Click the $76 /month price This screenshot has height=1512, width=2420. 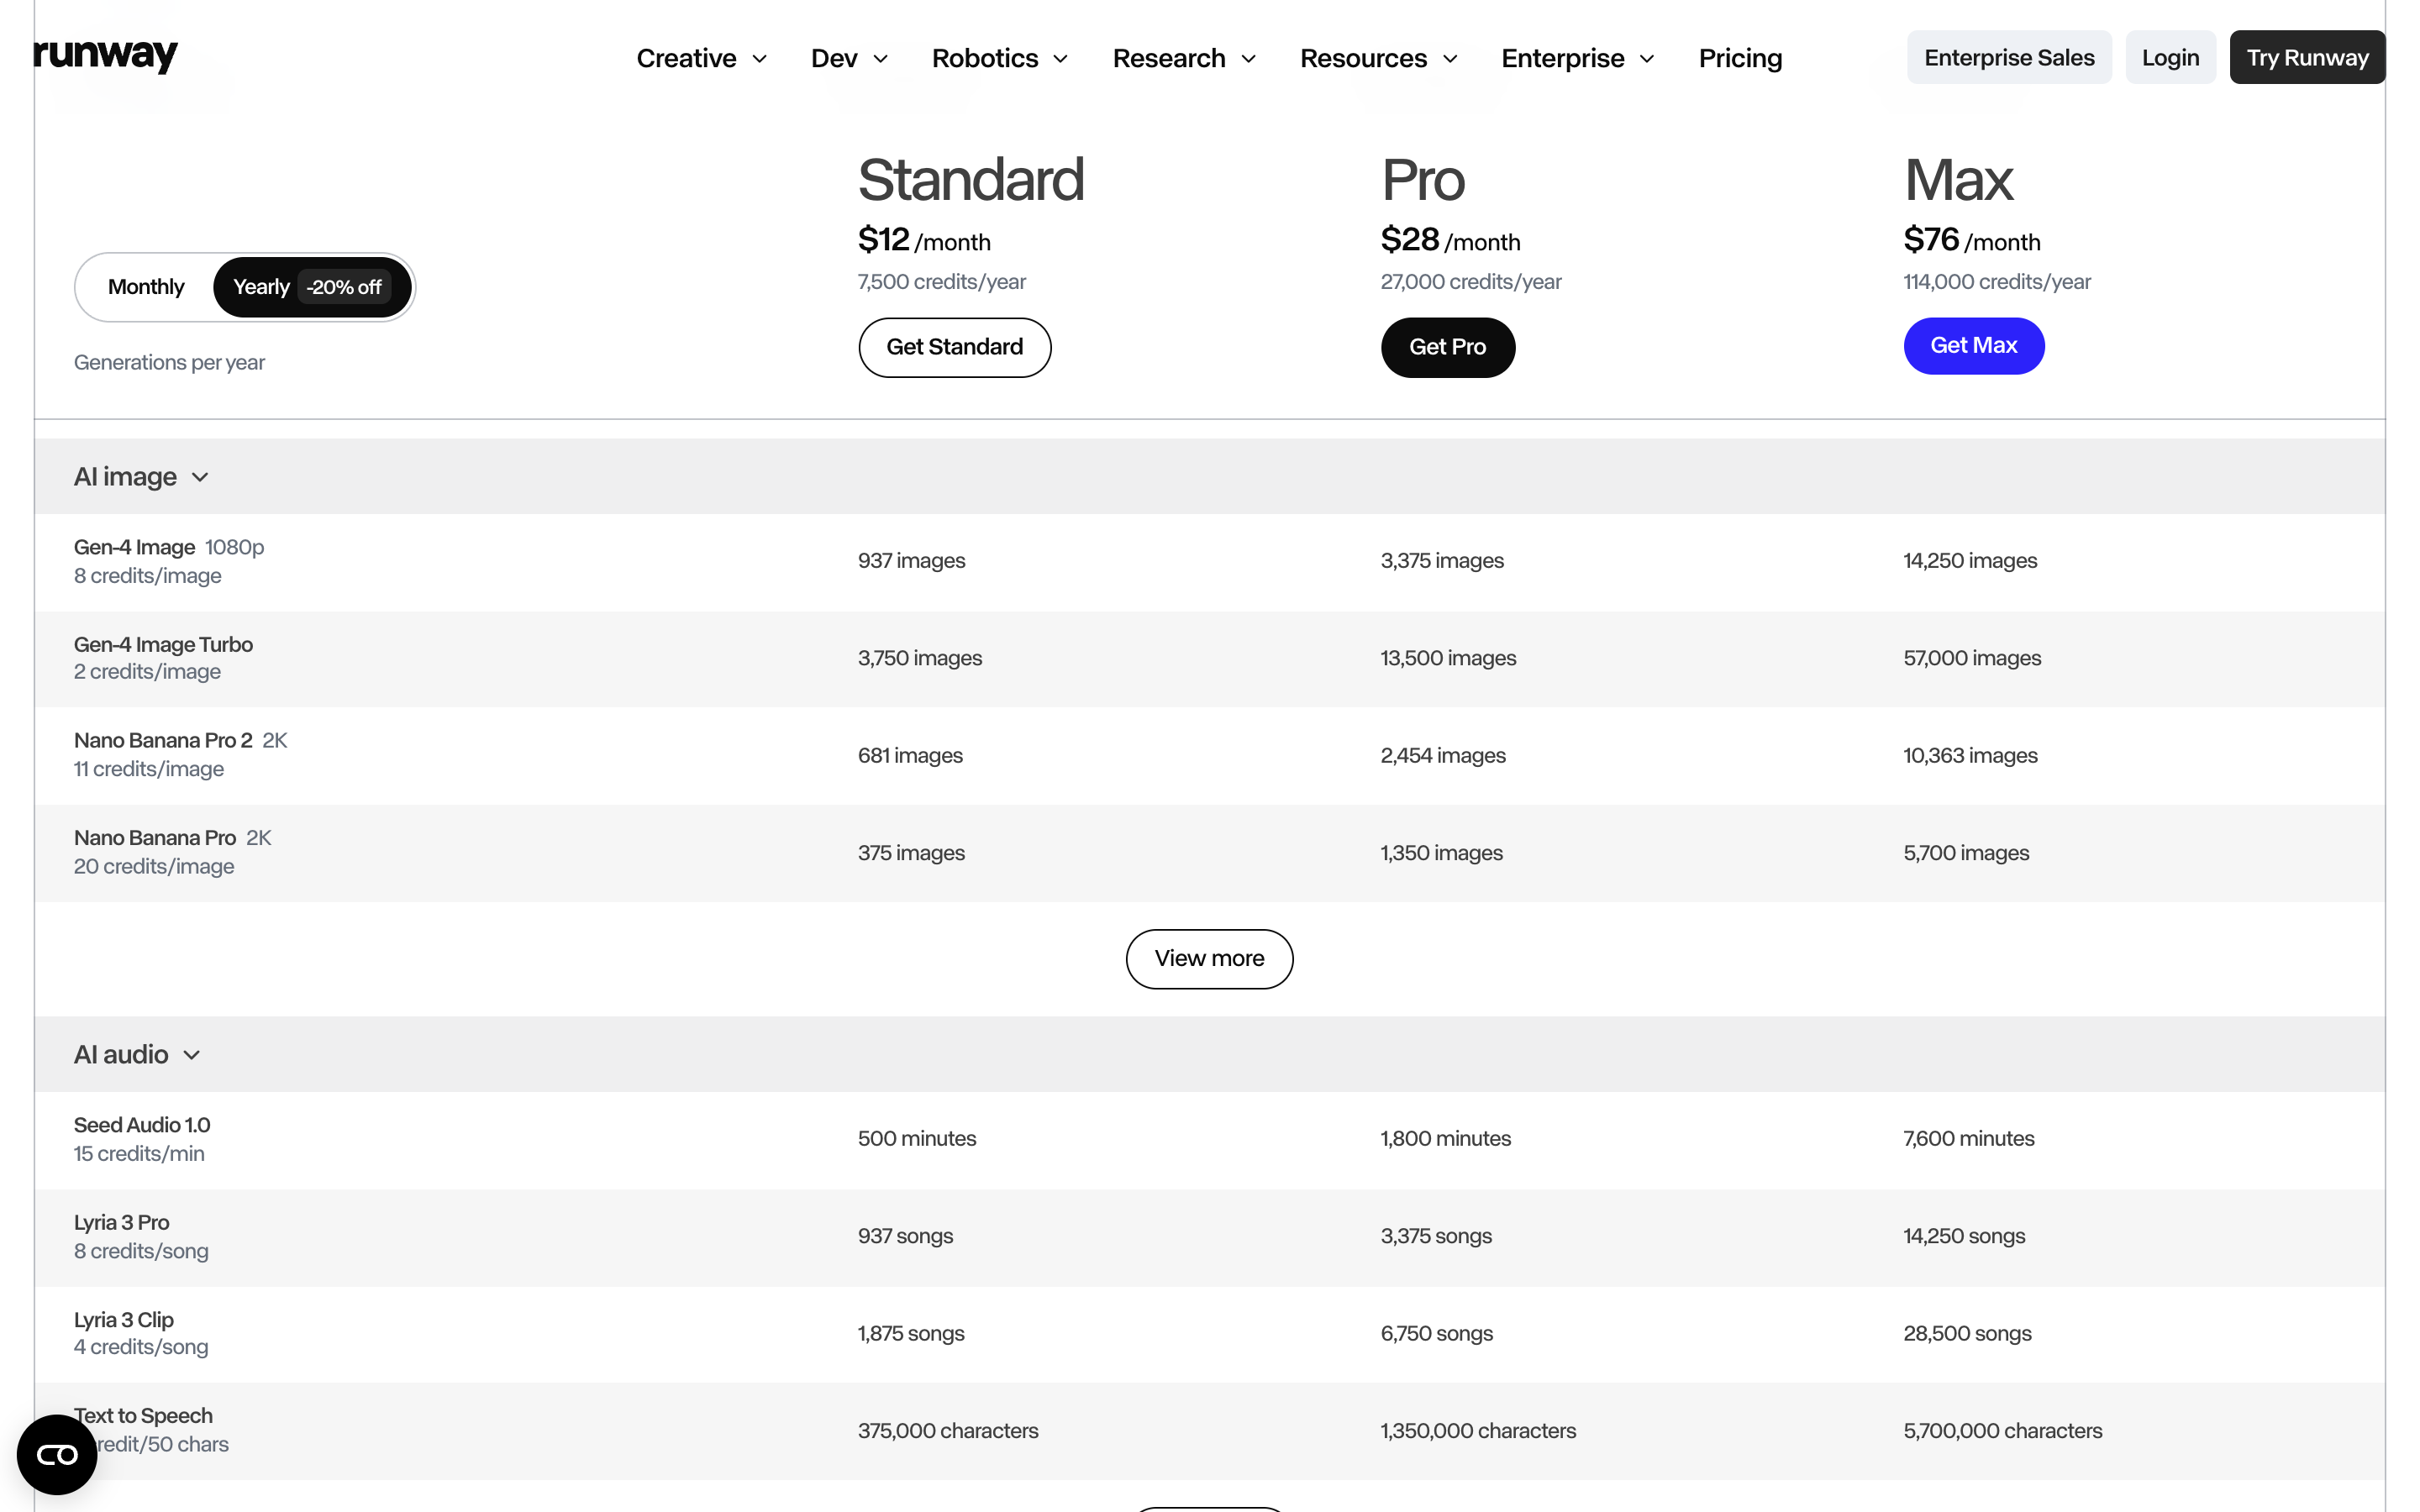pyautogui.click(x=1972, y=240)
